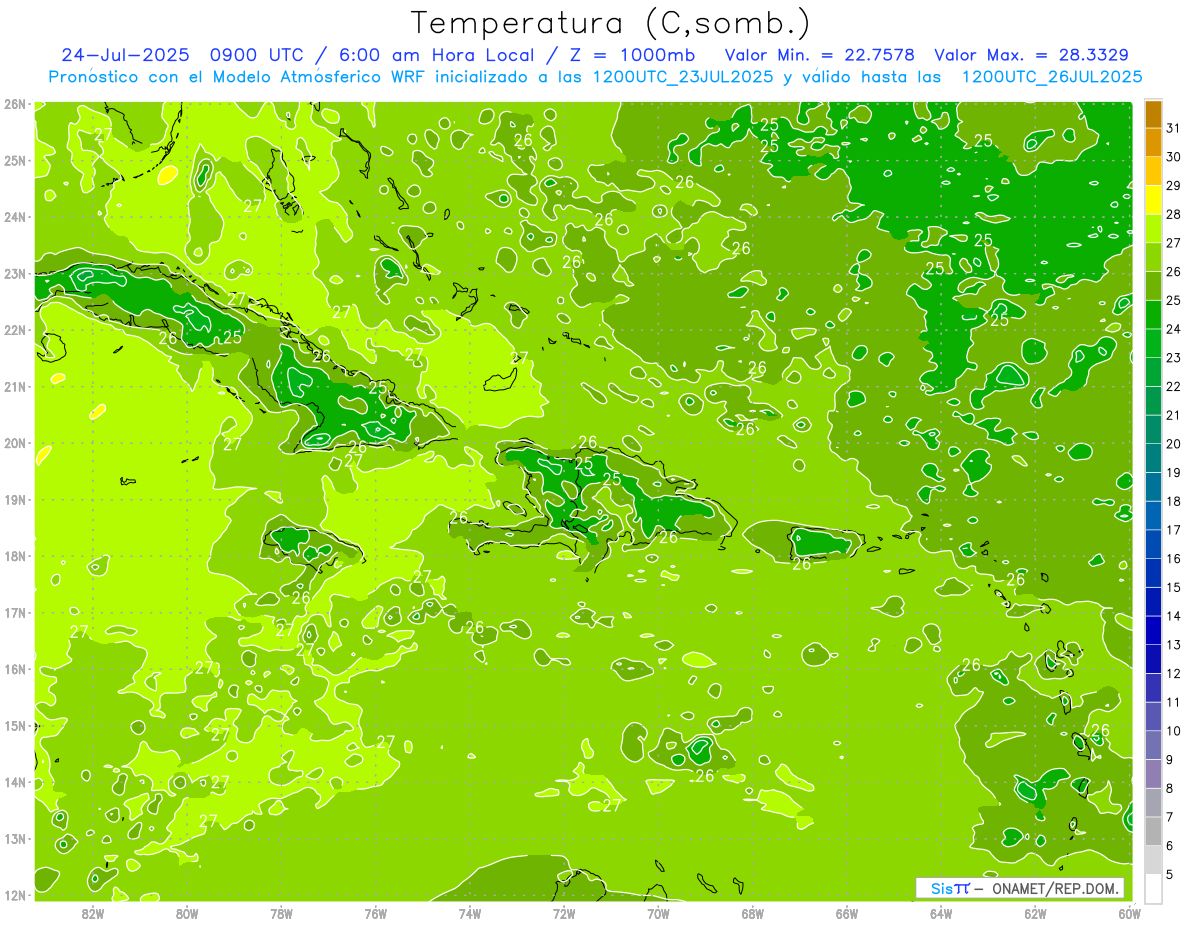Click 'SisTT - ONAMET/REP.DOM.' credit label
Screen dimensions: 1200x927
tap(1020, 888)
